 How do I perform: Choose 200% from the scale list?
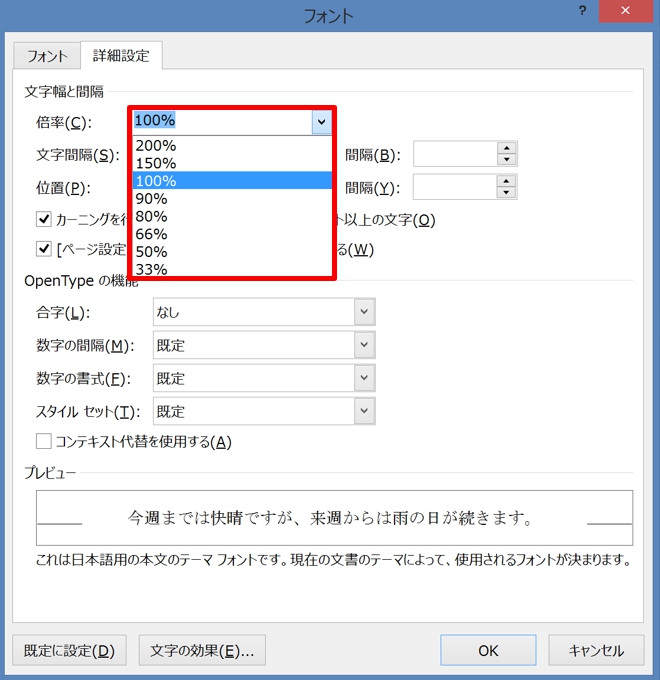(x=232, y=145)
